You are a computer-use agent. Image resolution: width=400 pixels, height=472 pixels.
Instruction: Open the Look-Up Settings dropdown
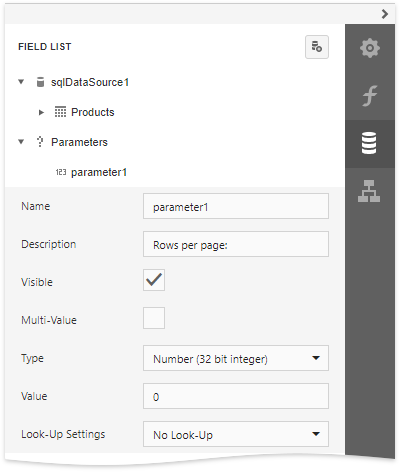[x=236, y=434]
